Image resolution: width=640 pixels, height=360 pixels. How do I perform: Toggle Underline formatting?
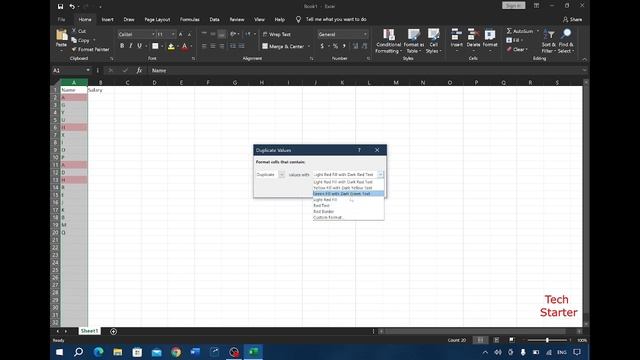click(140, 46)
